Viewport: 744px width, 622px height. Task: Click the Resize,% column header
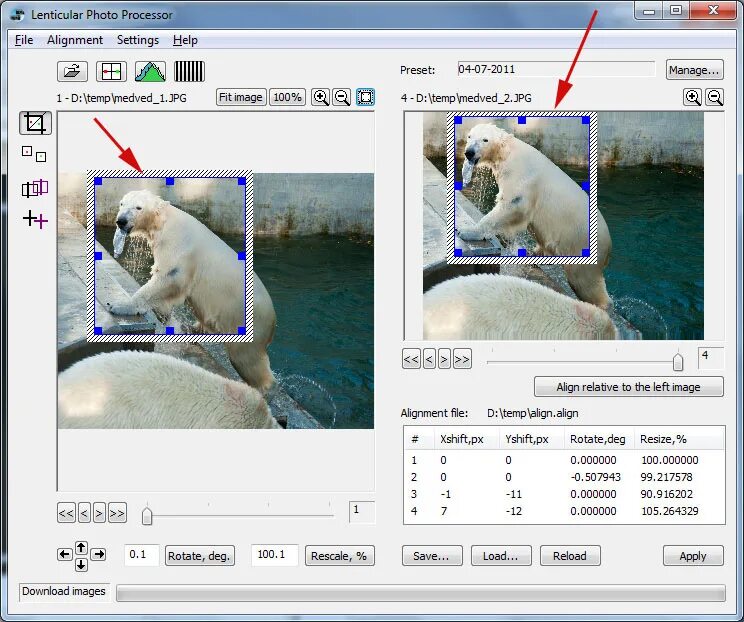(679, 439)
